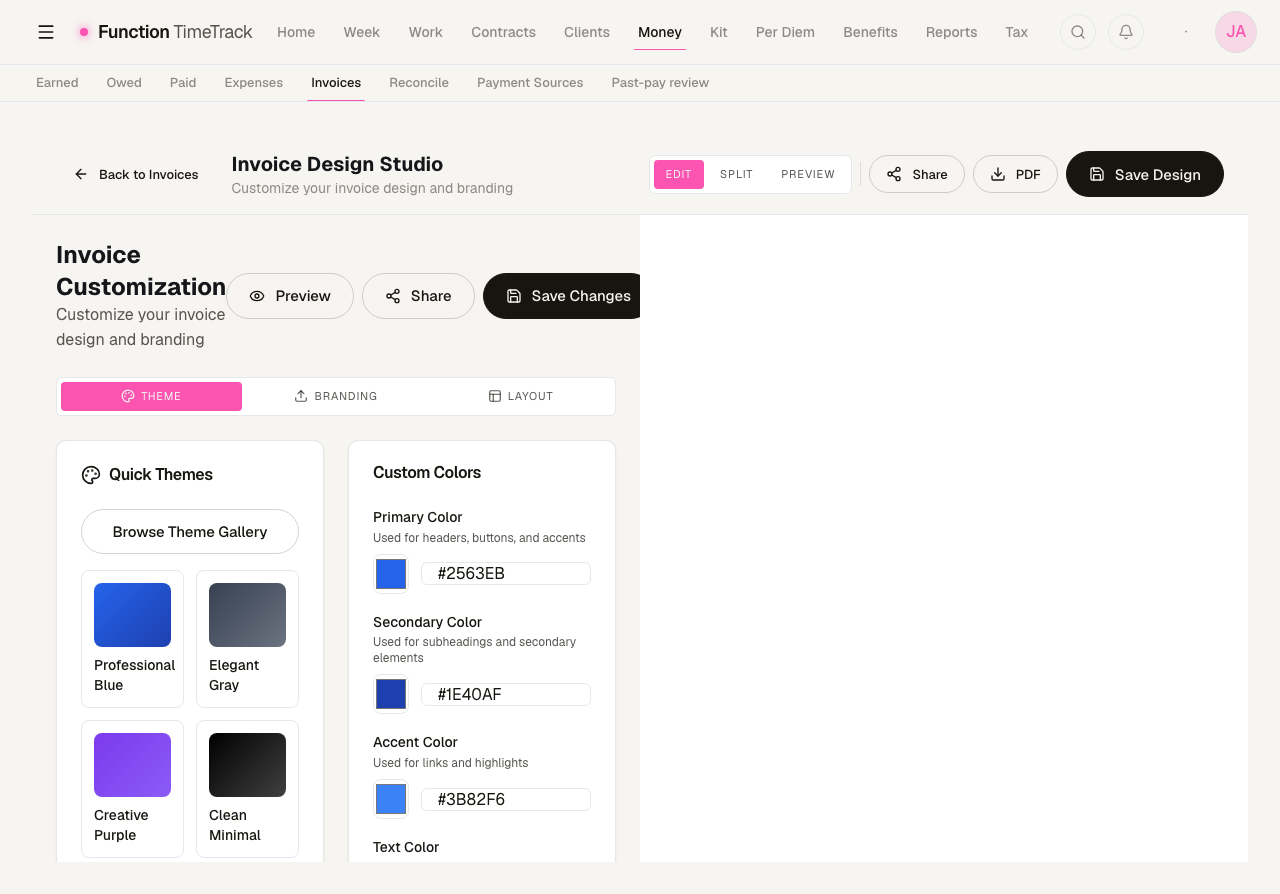1280x894 pixels.
Task: Open the Primary Color swatch
Action: click(391, 574)
